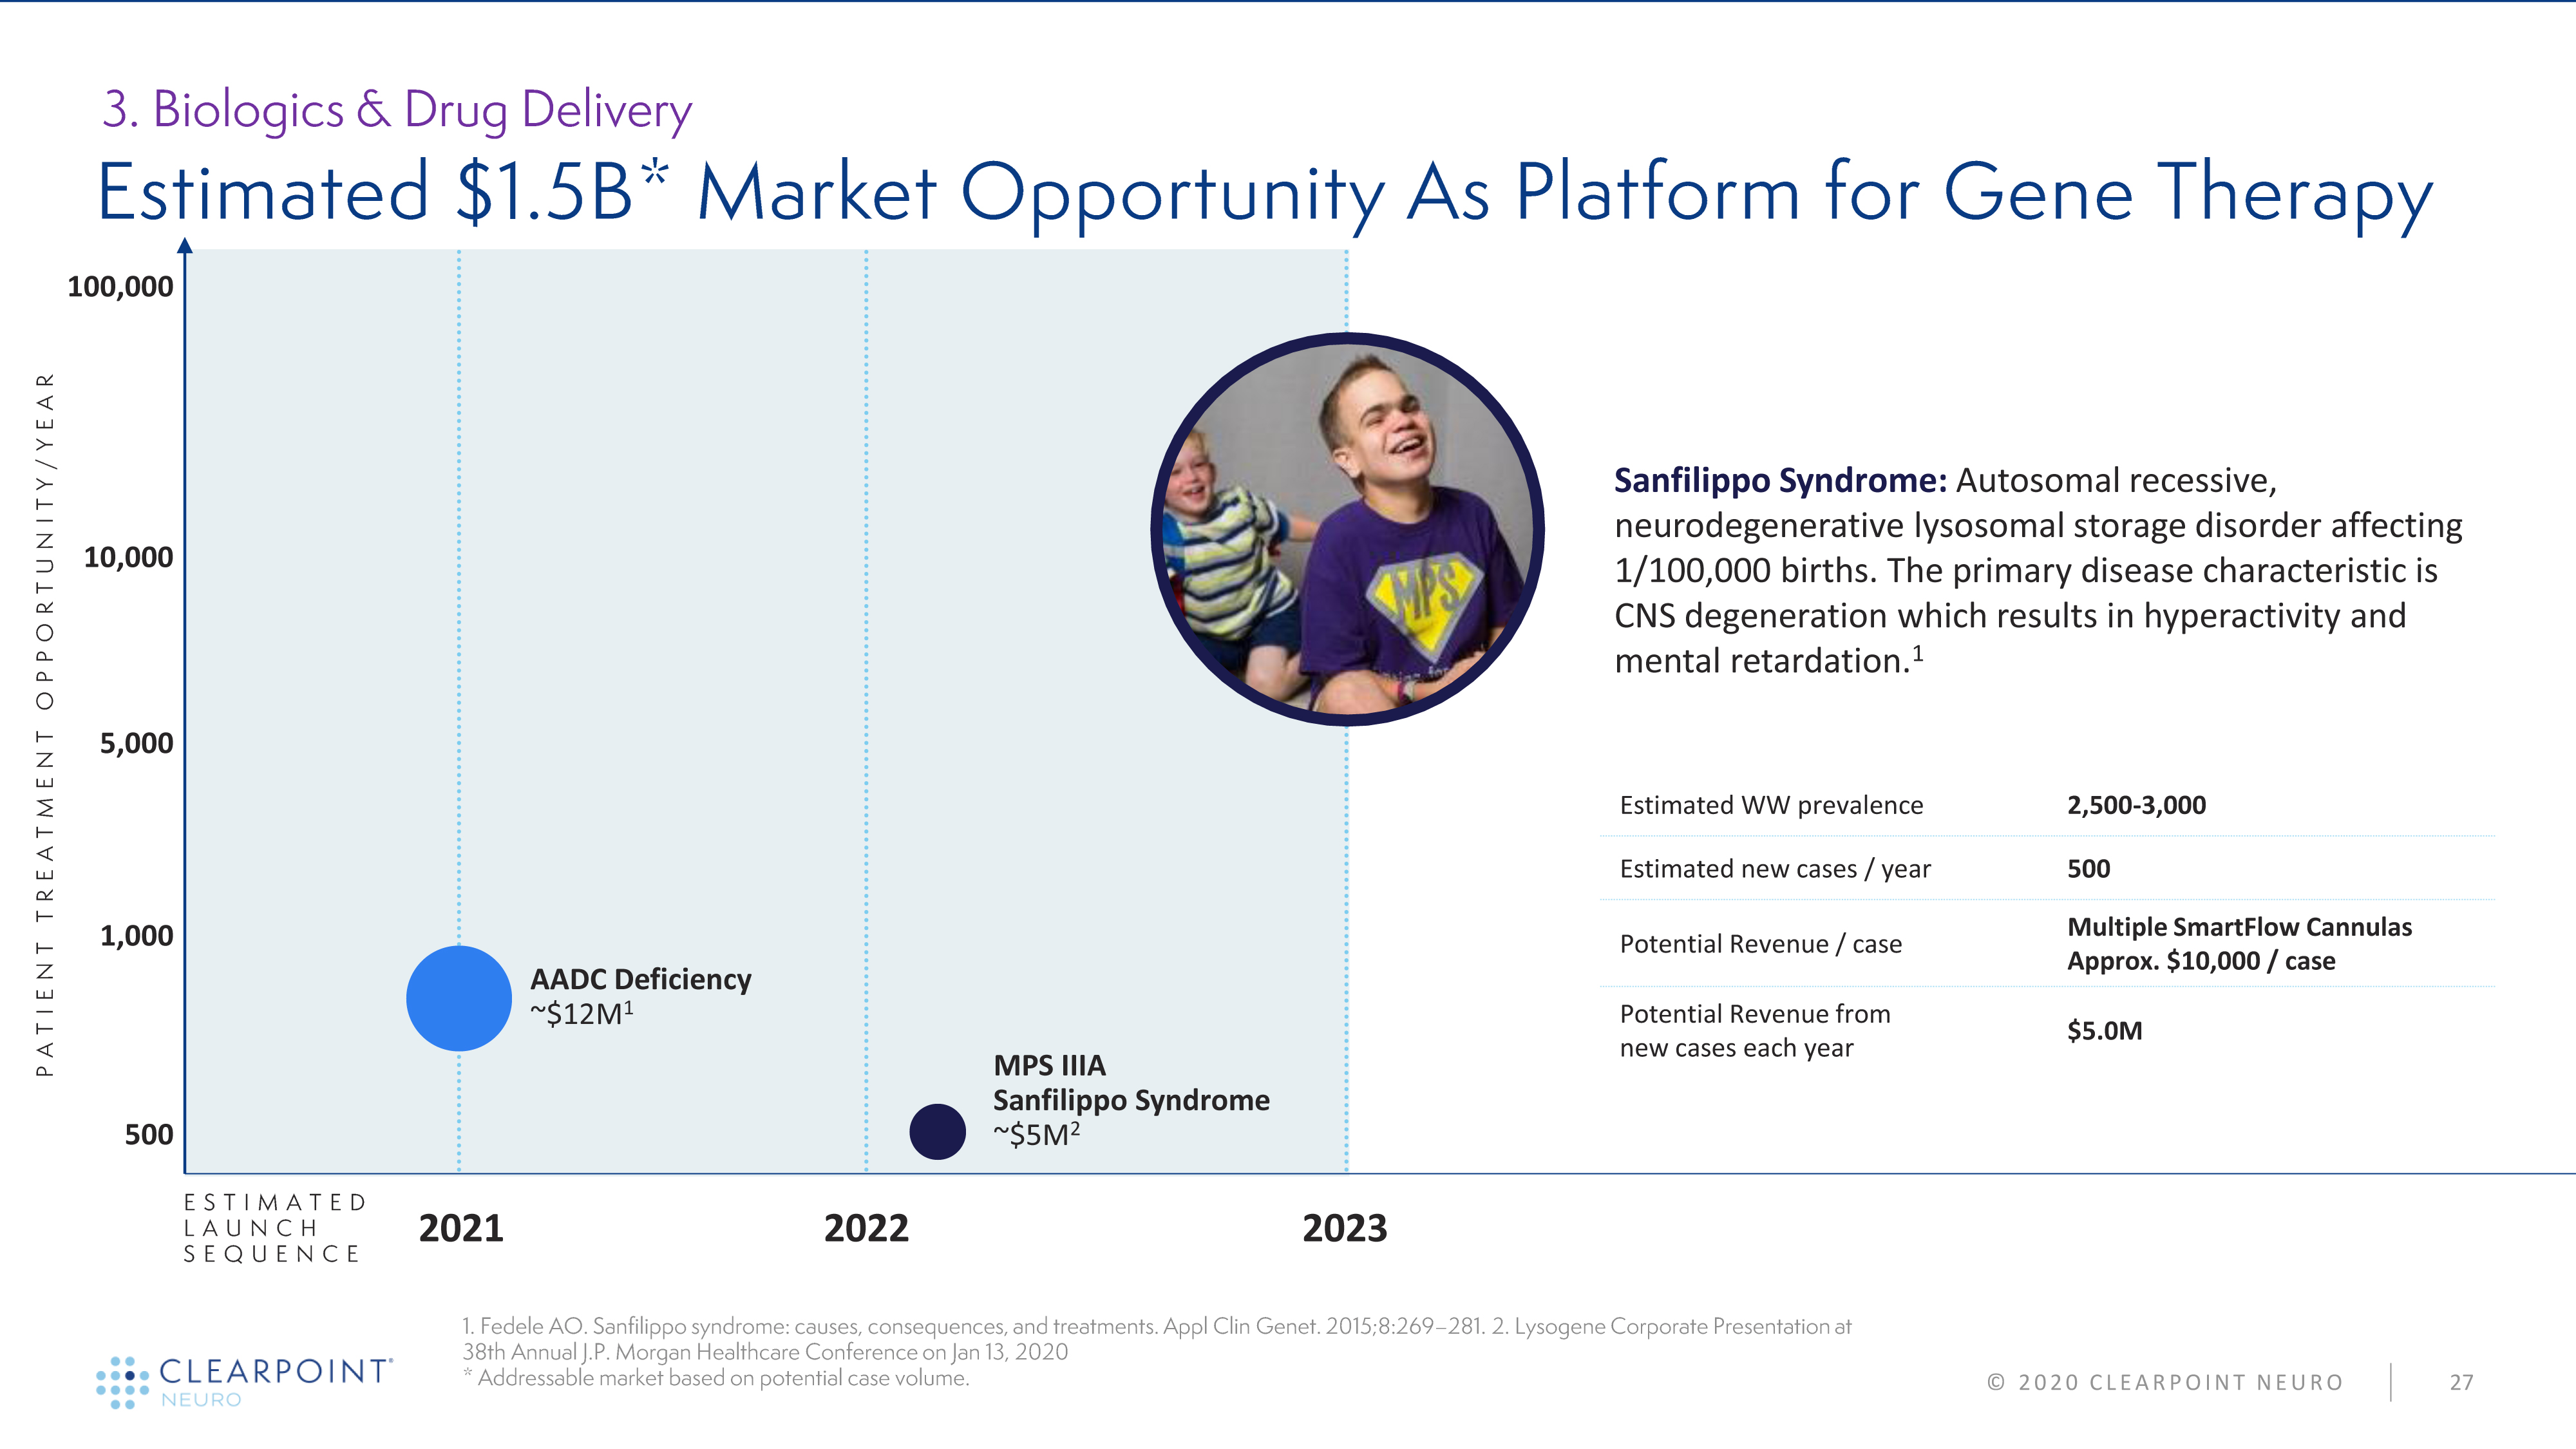The image size is (2576, 1449).
Task: Click the Y-axis arrow tip
Action: tap(185, 245)
